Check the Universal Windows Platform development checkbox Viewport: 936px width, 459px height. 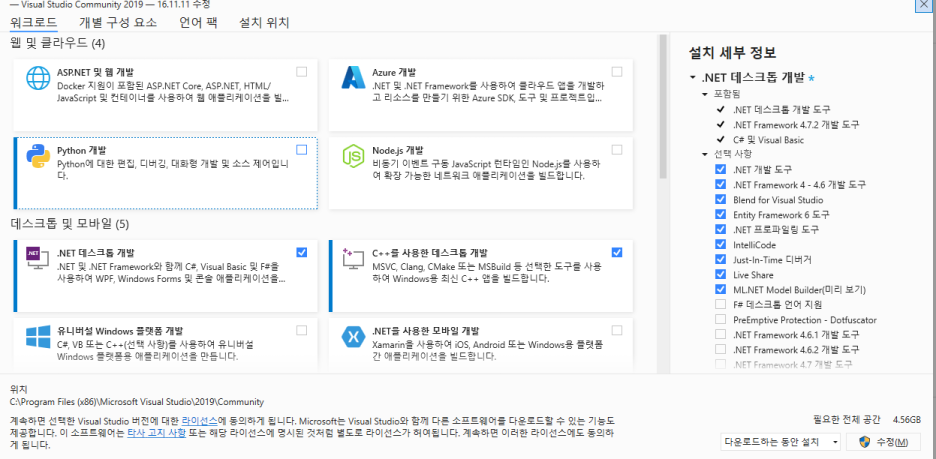pyautogui.click(x=301, y=330)
